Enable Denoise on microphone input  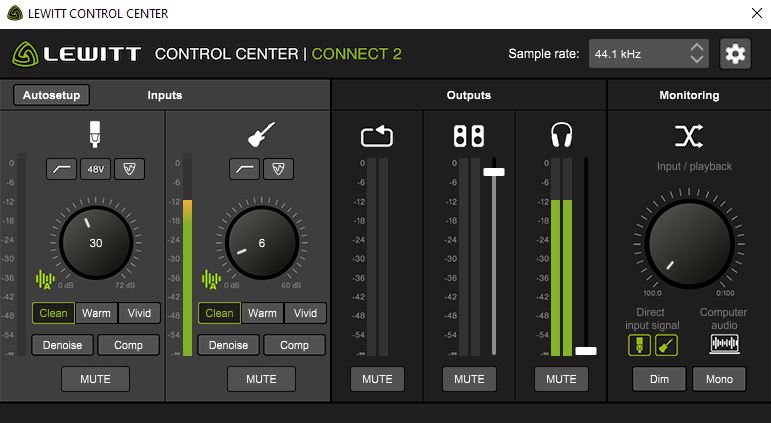coord(62,345)
